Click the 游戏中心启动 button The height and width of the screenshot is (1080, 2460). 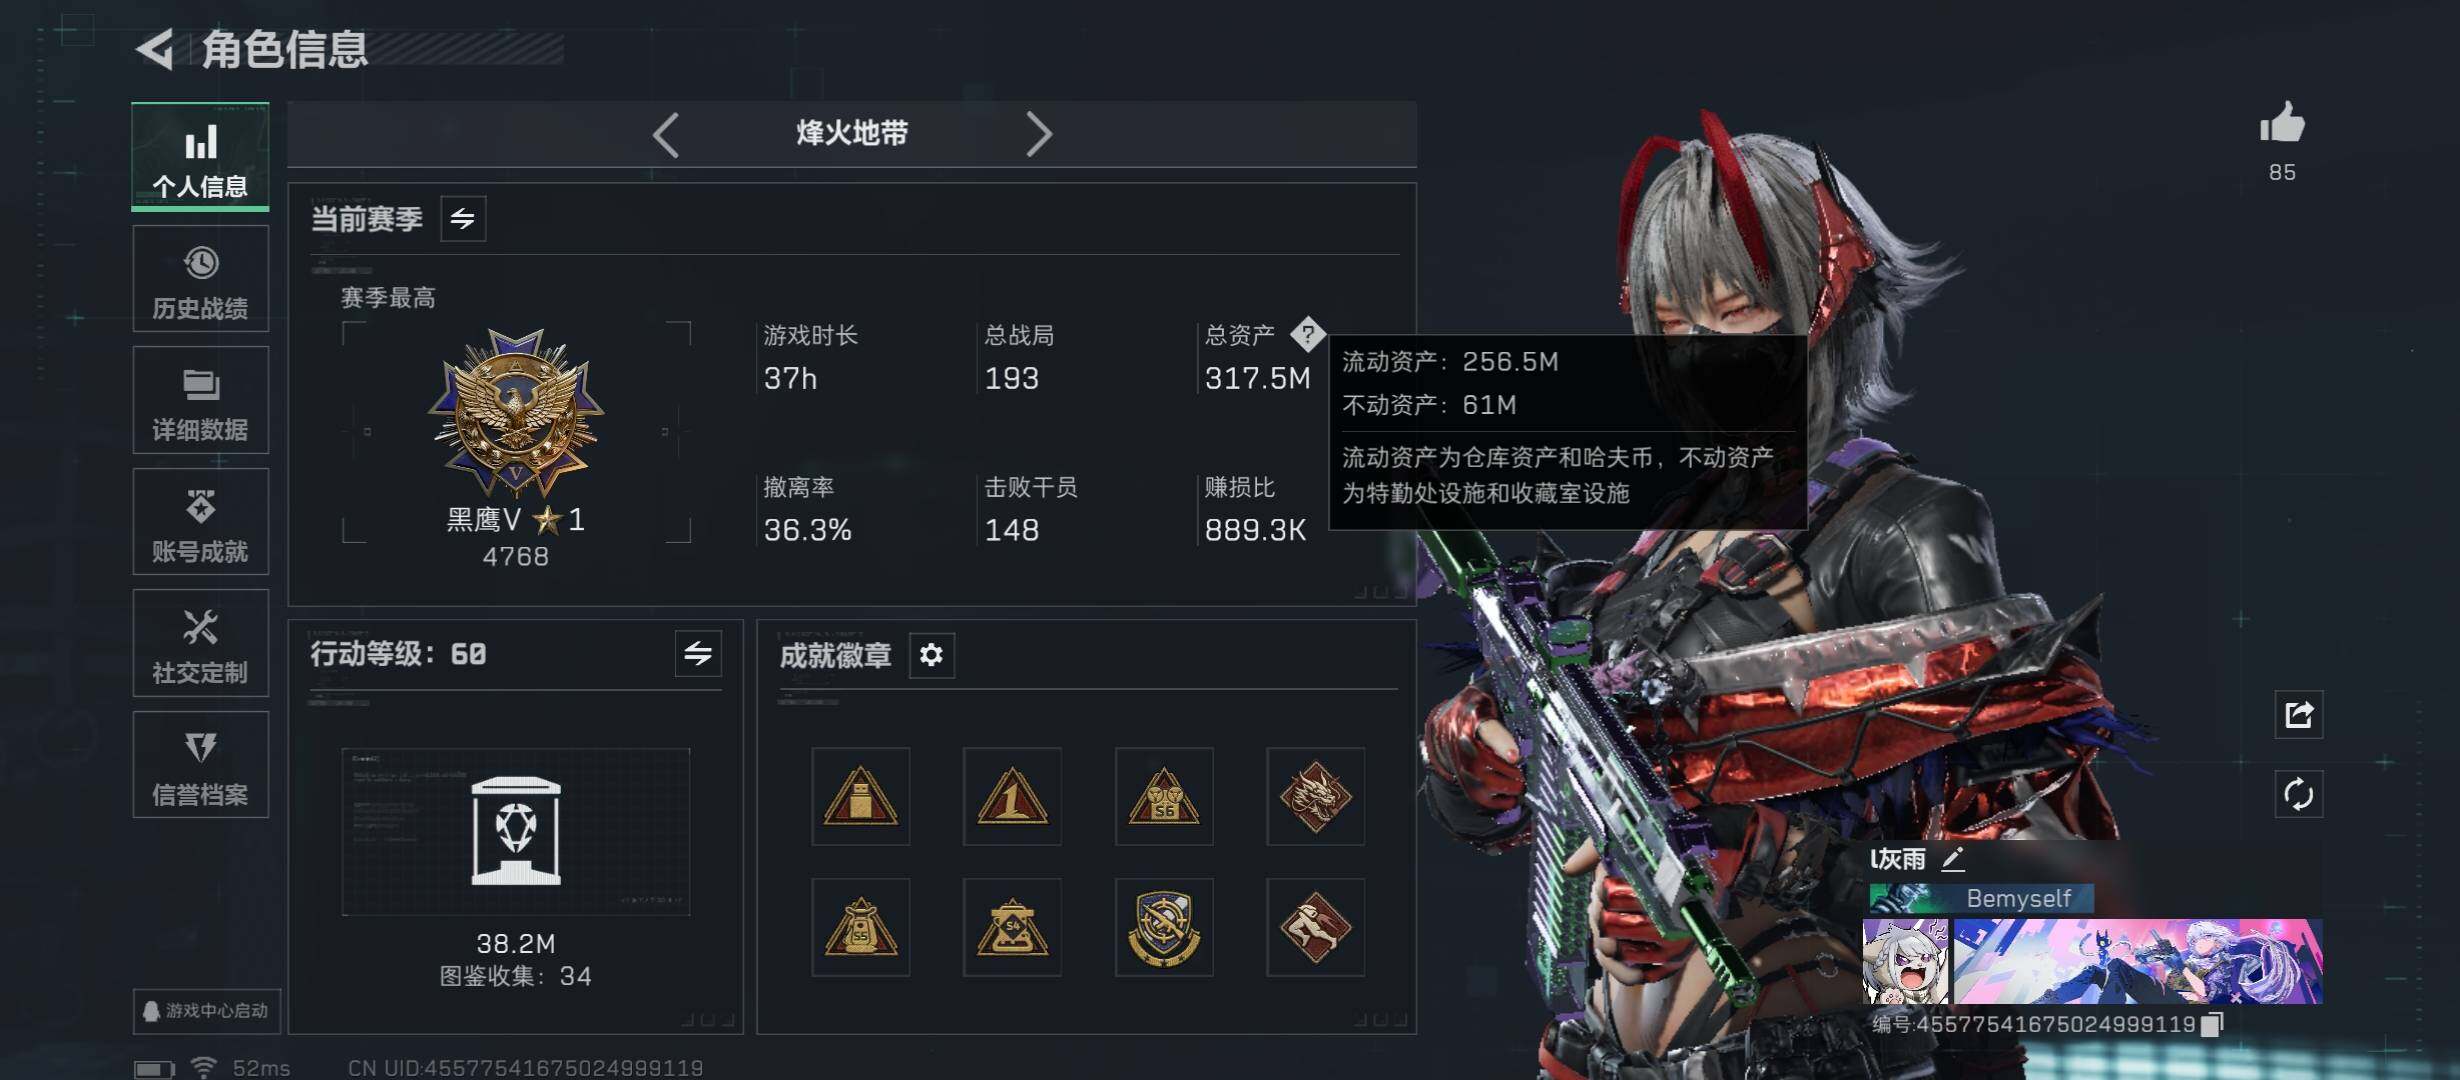[x=207, y=1011]
